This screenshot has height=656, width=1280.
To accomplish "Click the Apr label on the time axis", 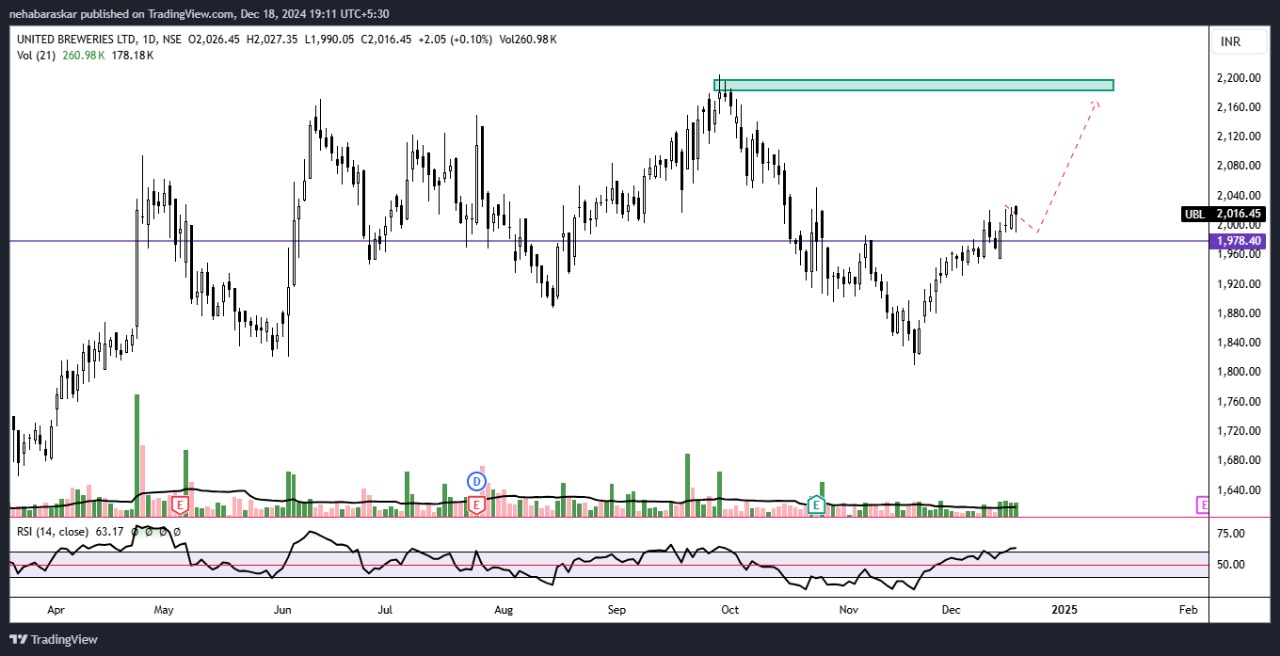I will [56, 609].
